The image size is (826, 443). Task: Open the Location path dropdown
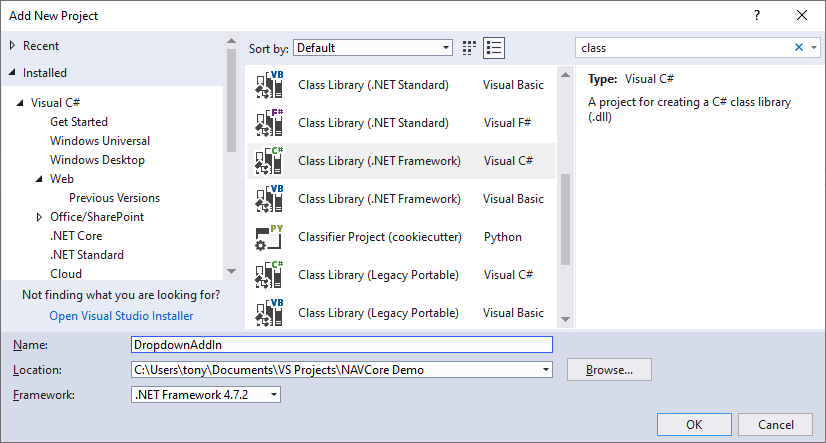(x=545, y=370)
